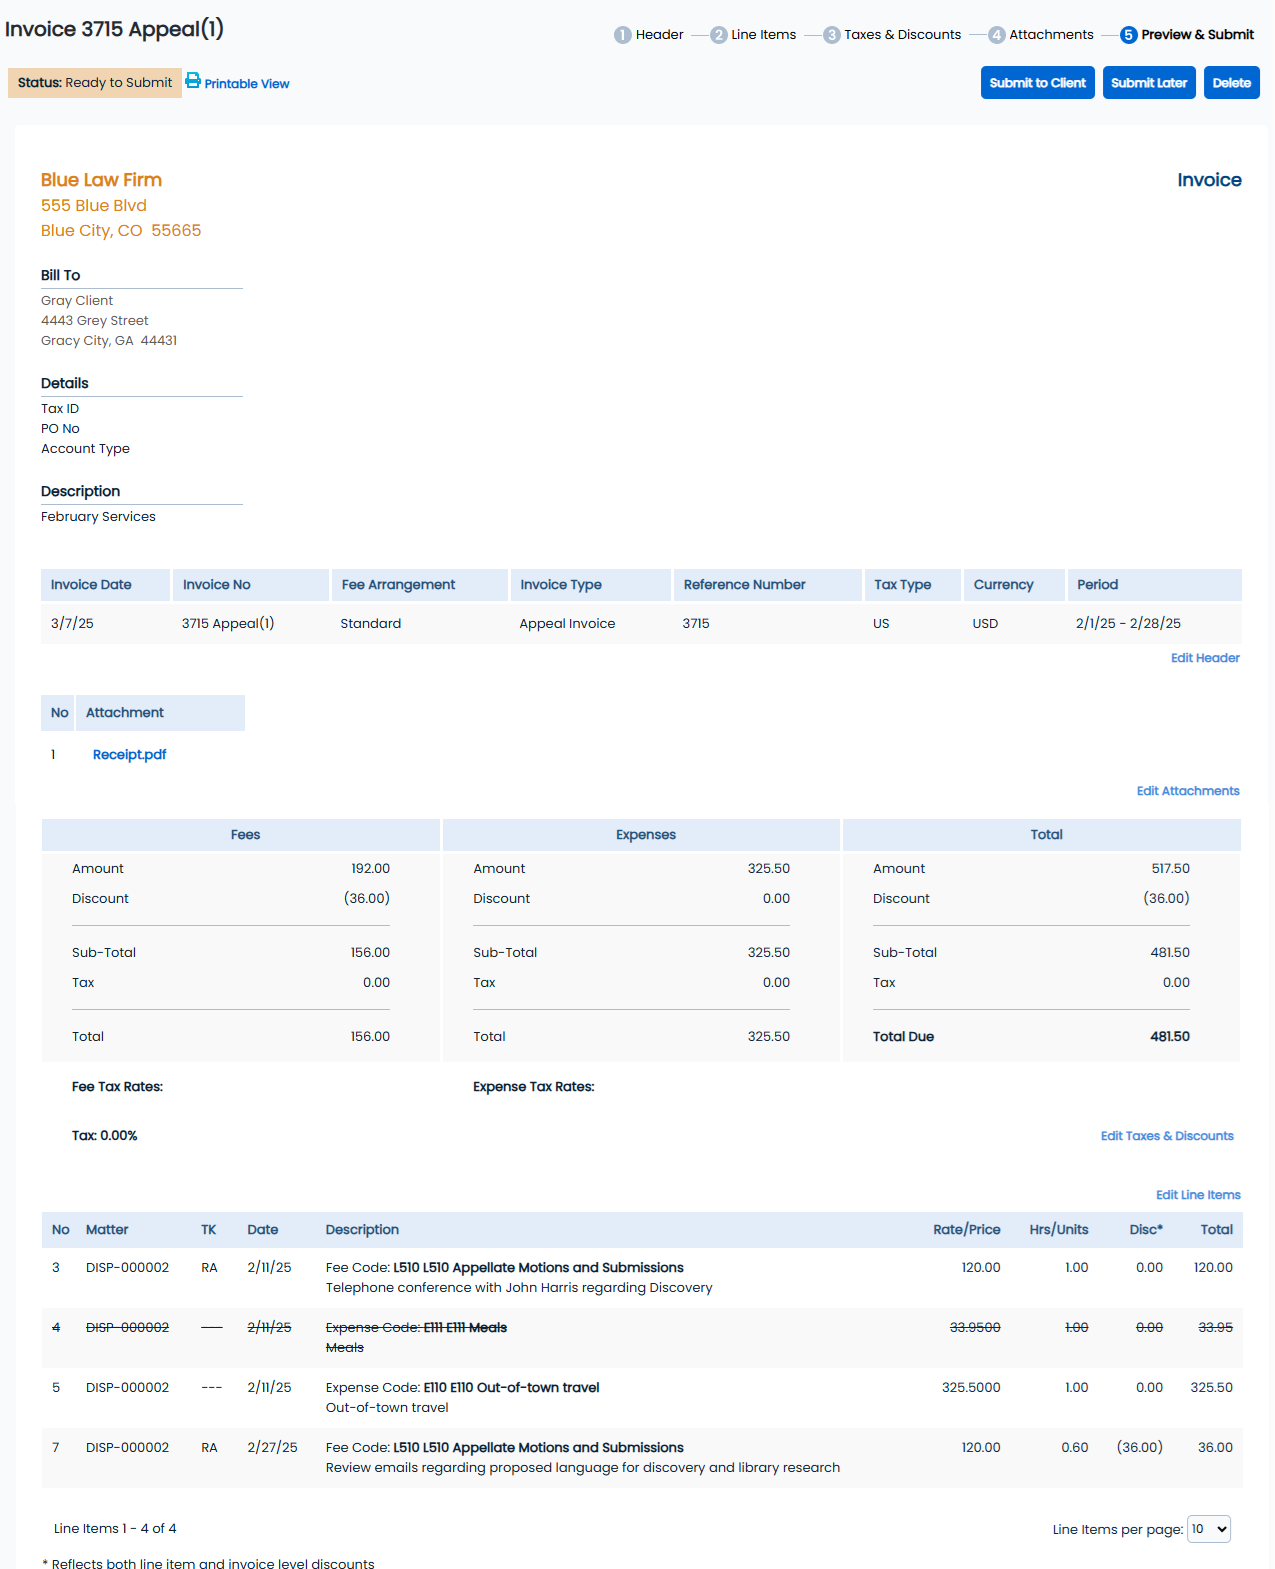This screenshot has width=1275, height=1569.
Task: Click step 2 circle for Line Items
Action: point(718,35)
